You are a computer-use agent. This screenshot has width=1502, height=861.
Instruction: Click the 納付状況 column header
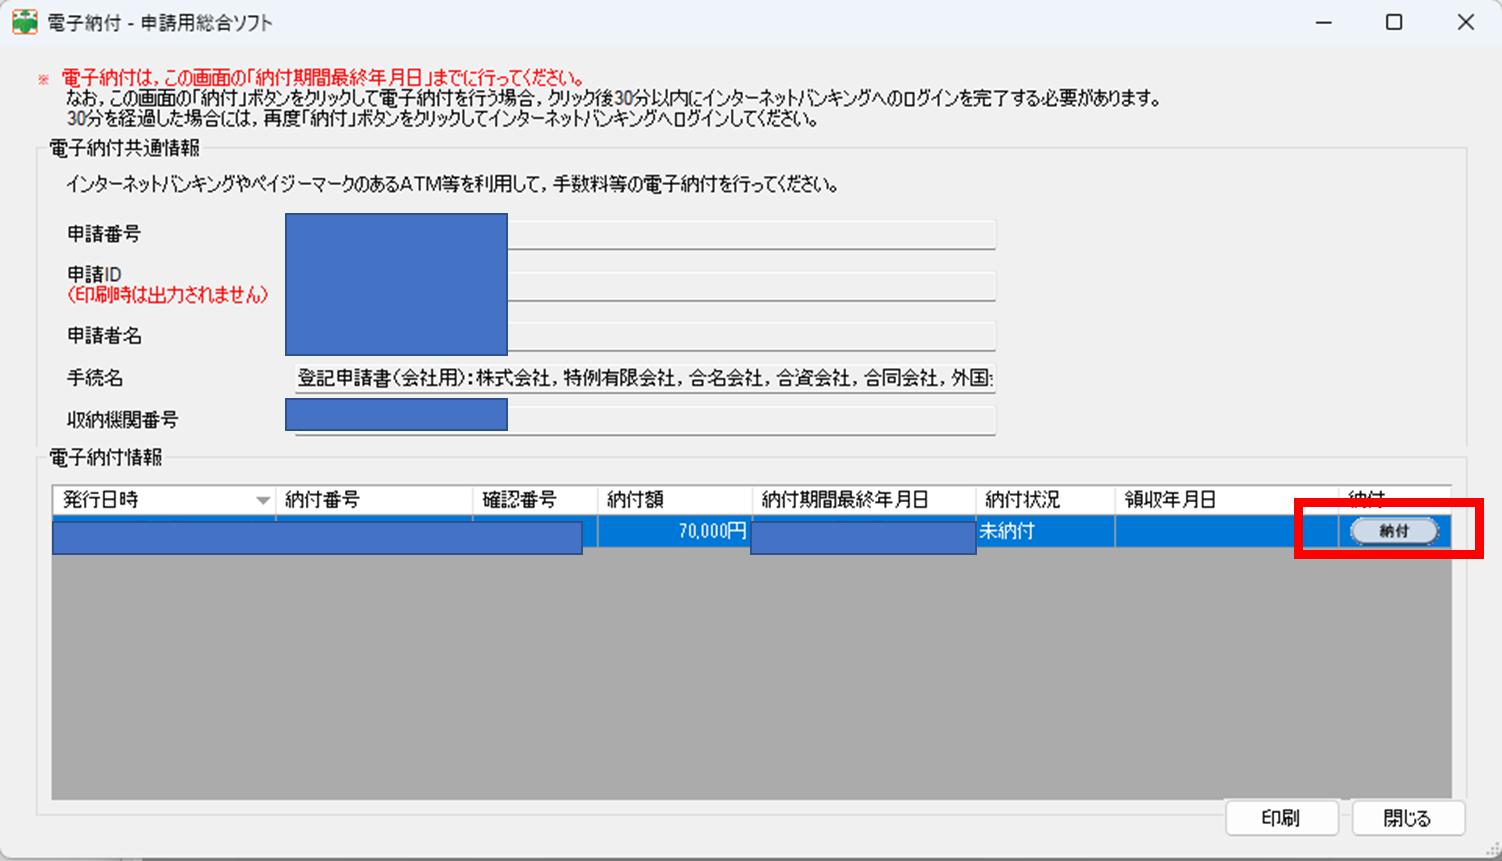1046,500
